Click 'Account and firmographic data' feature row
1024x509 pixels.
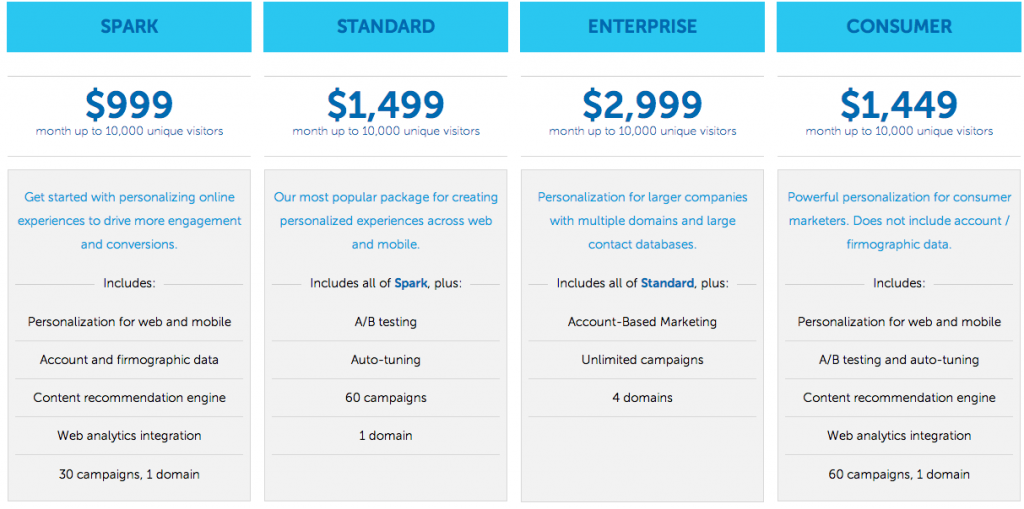129,360
